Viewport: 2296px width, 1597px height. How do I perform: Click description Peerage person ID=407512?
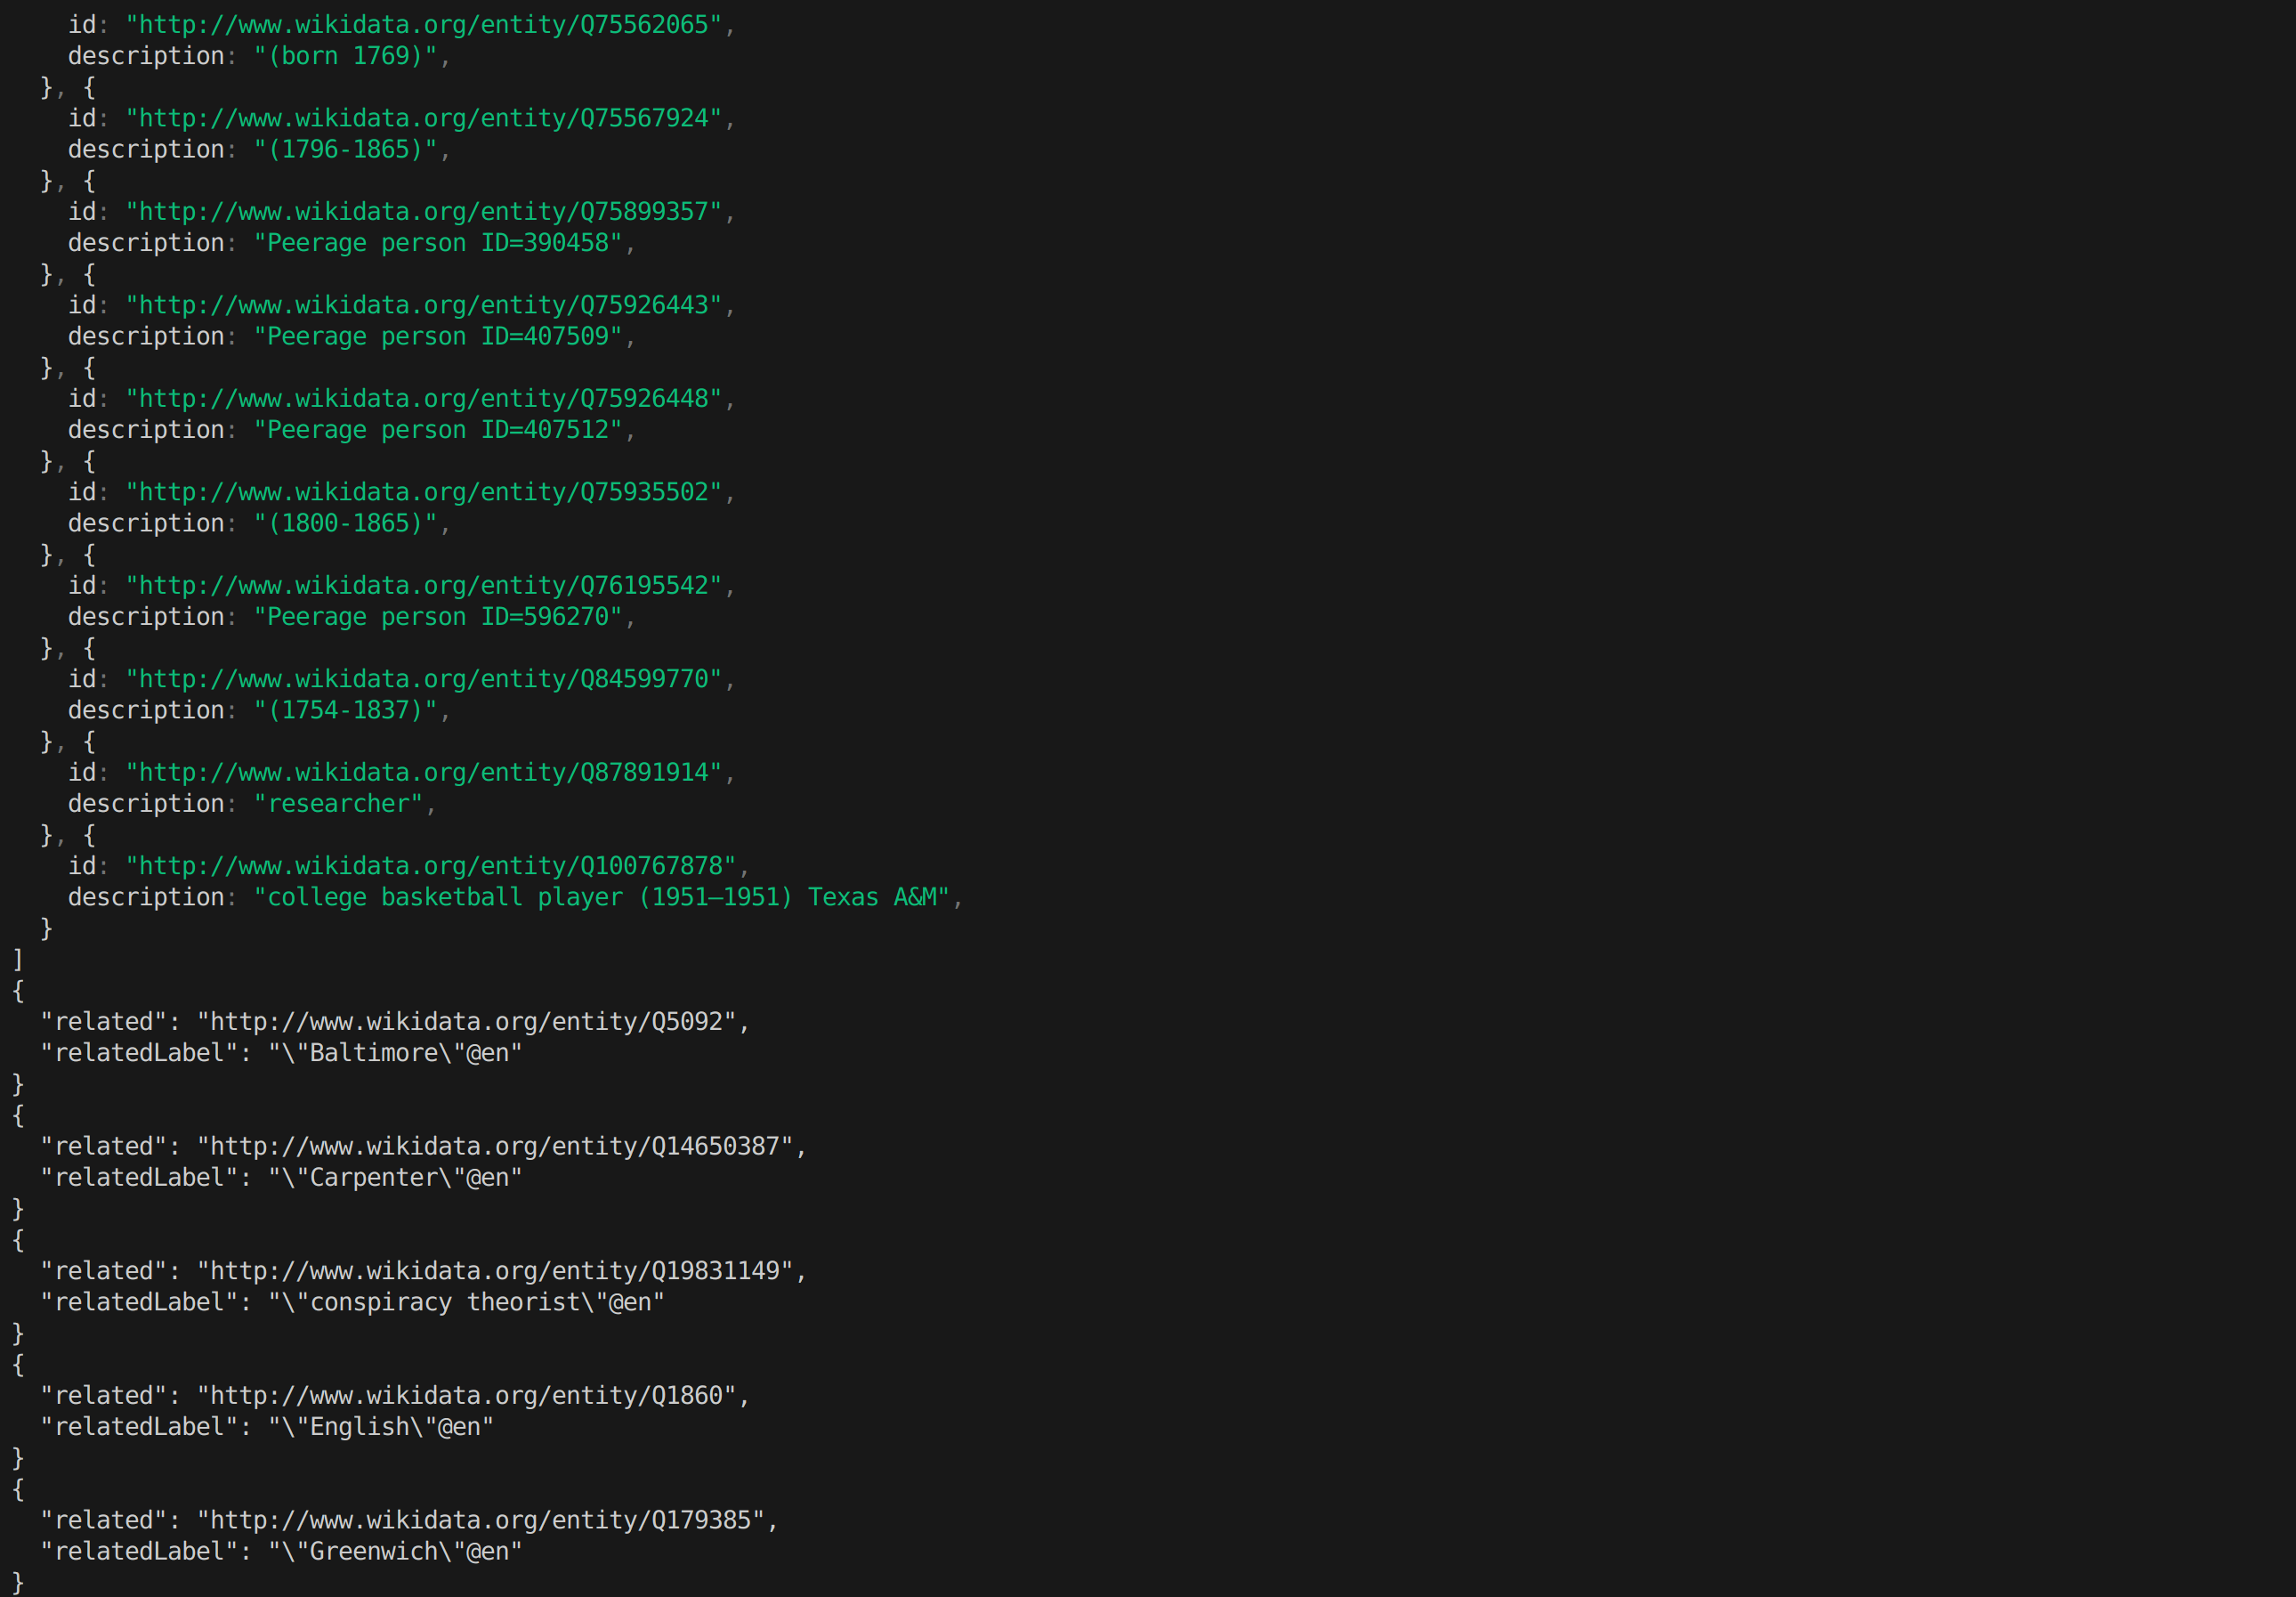point(438,430)
